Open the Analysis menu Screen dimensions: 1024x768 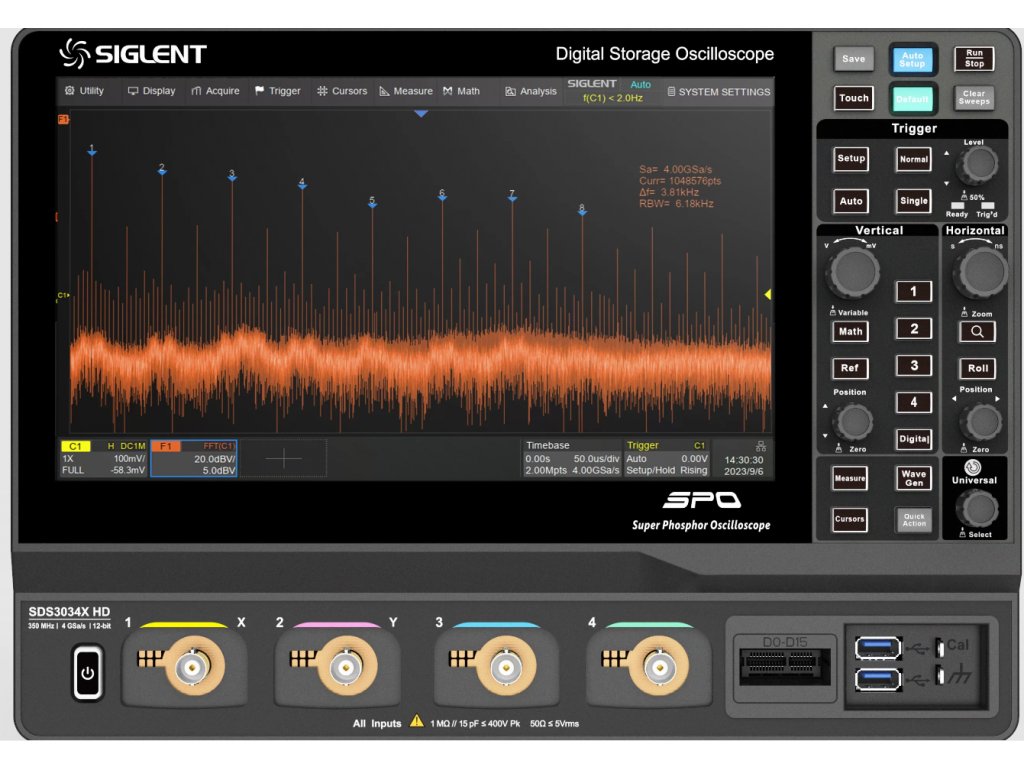click(531, 91)
